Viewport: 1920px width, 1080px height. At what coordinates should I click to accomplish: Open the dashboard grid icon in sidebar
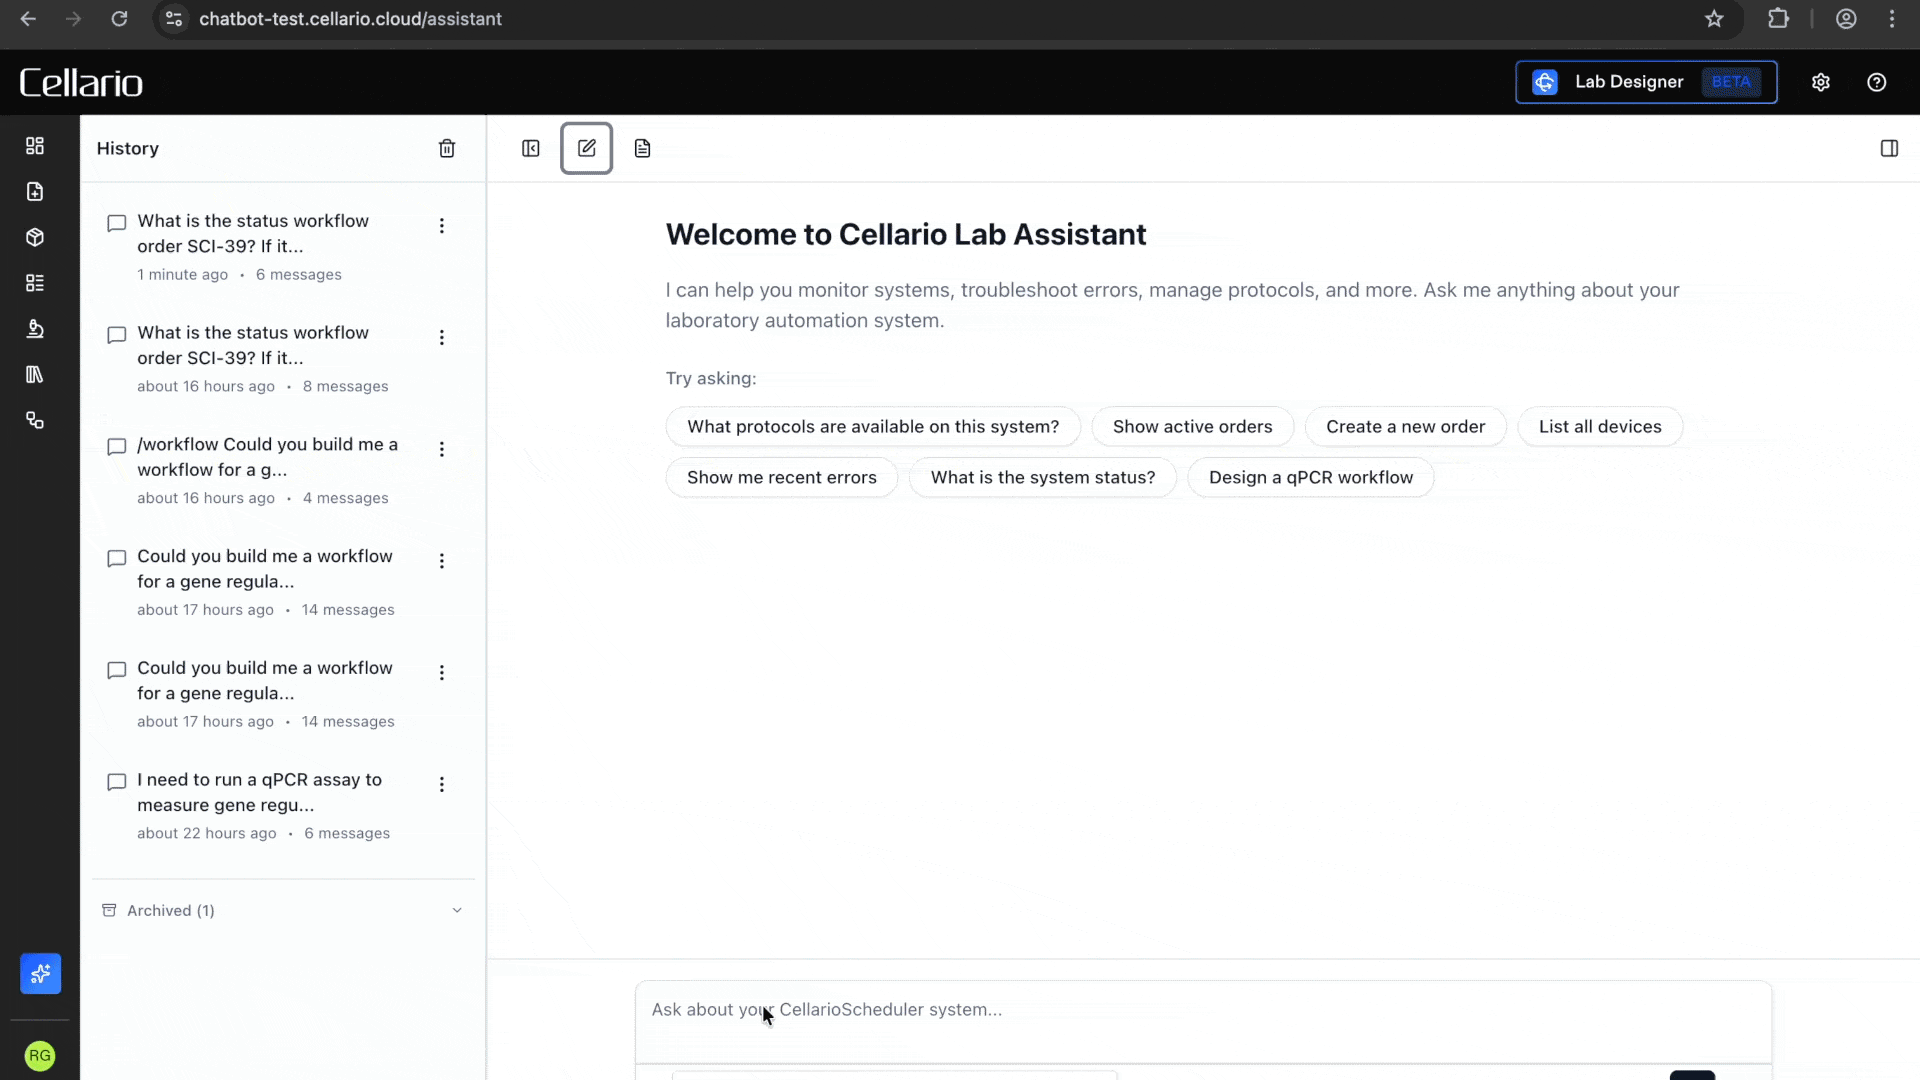(x=35, y=146)
